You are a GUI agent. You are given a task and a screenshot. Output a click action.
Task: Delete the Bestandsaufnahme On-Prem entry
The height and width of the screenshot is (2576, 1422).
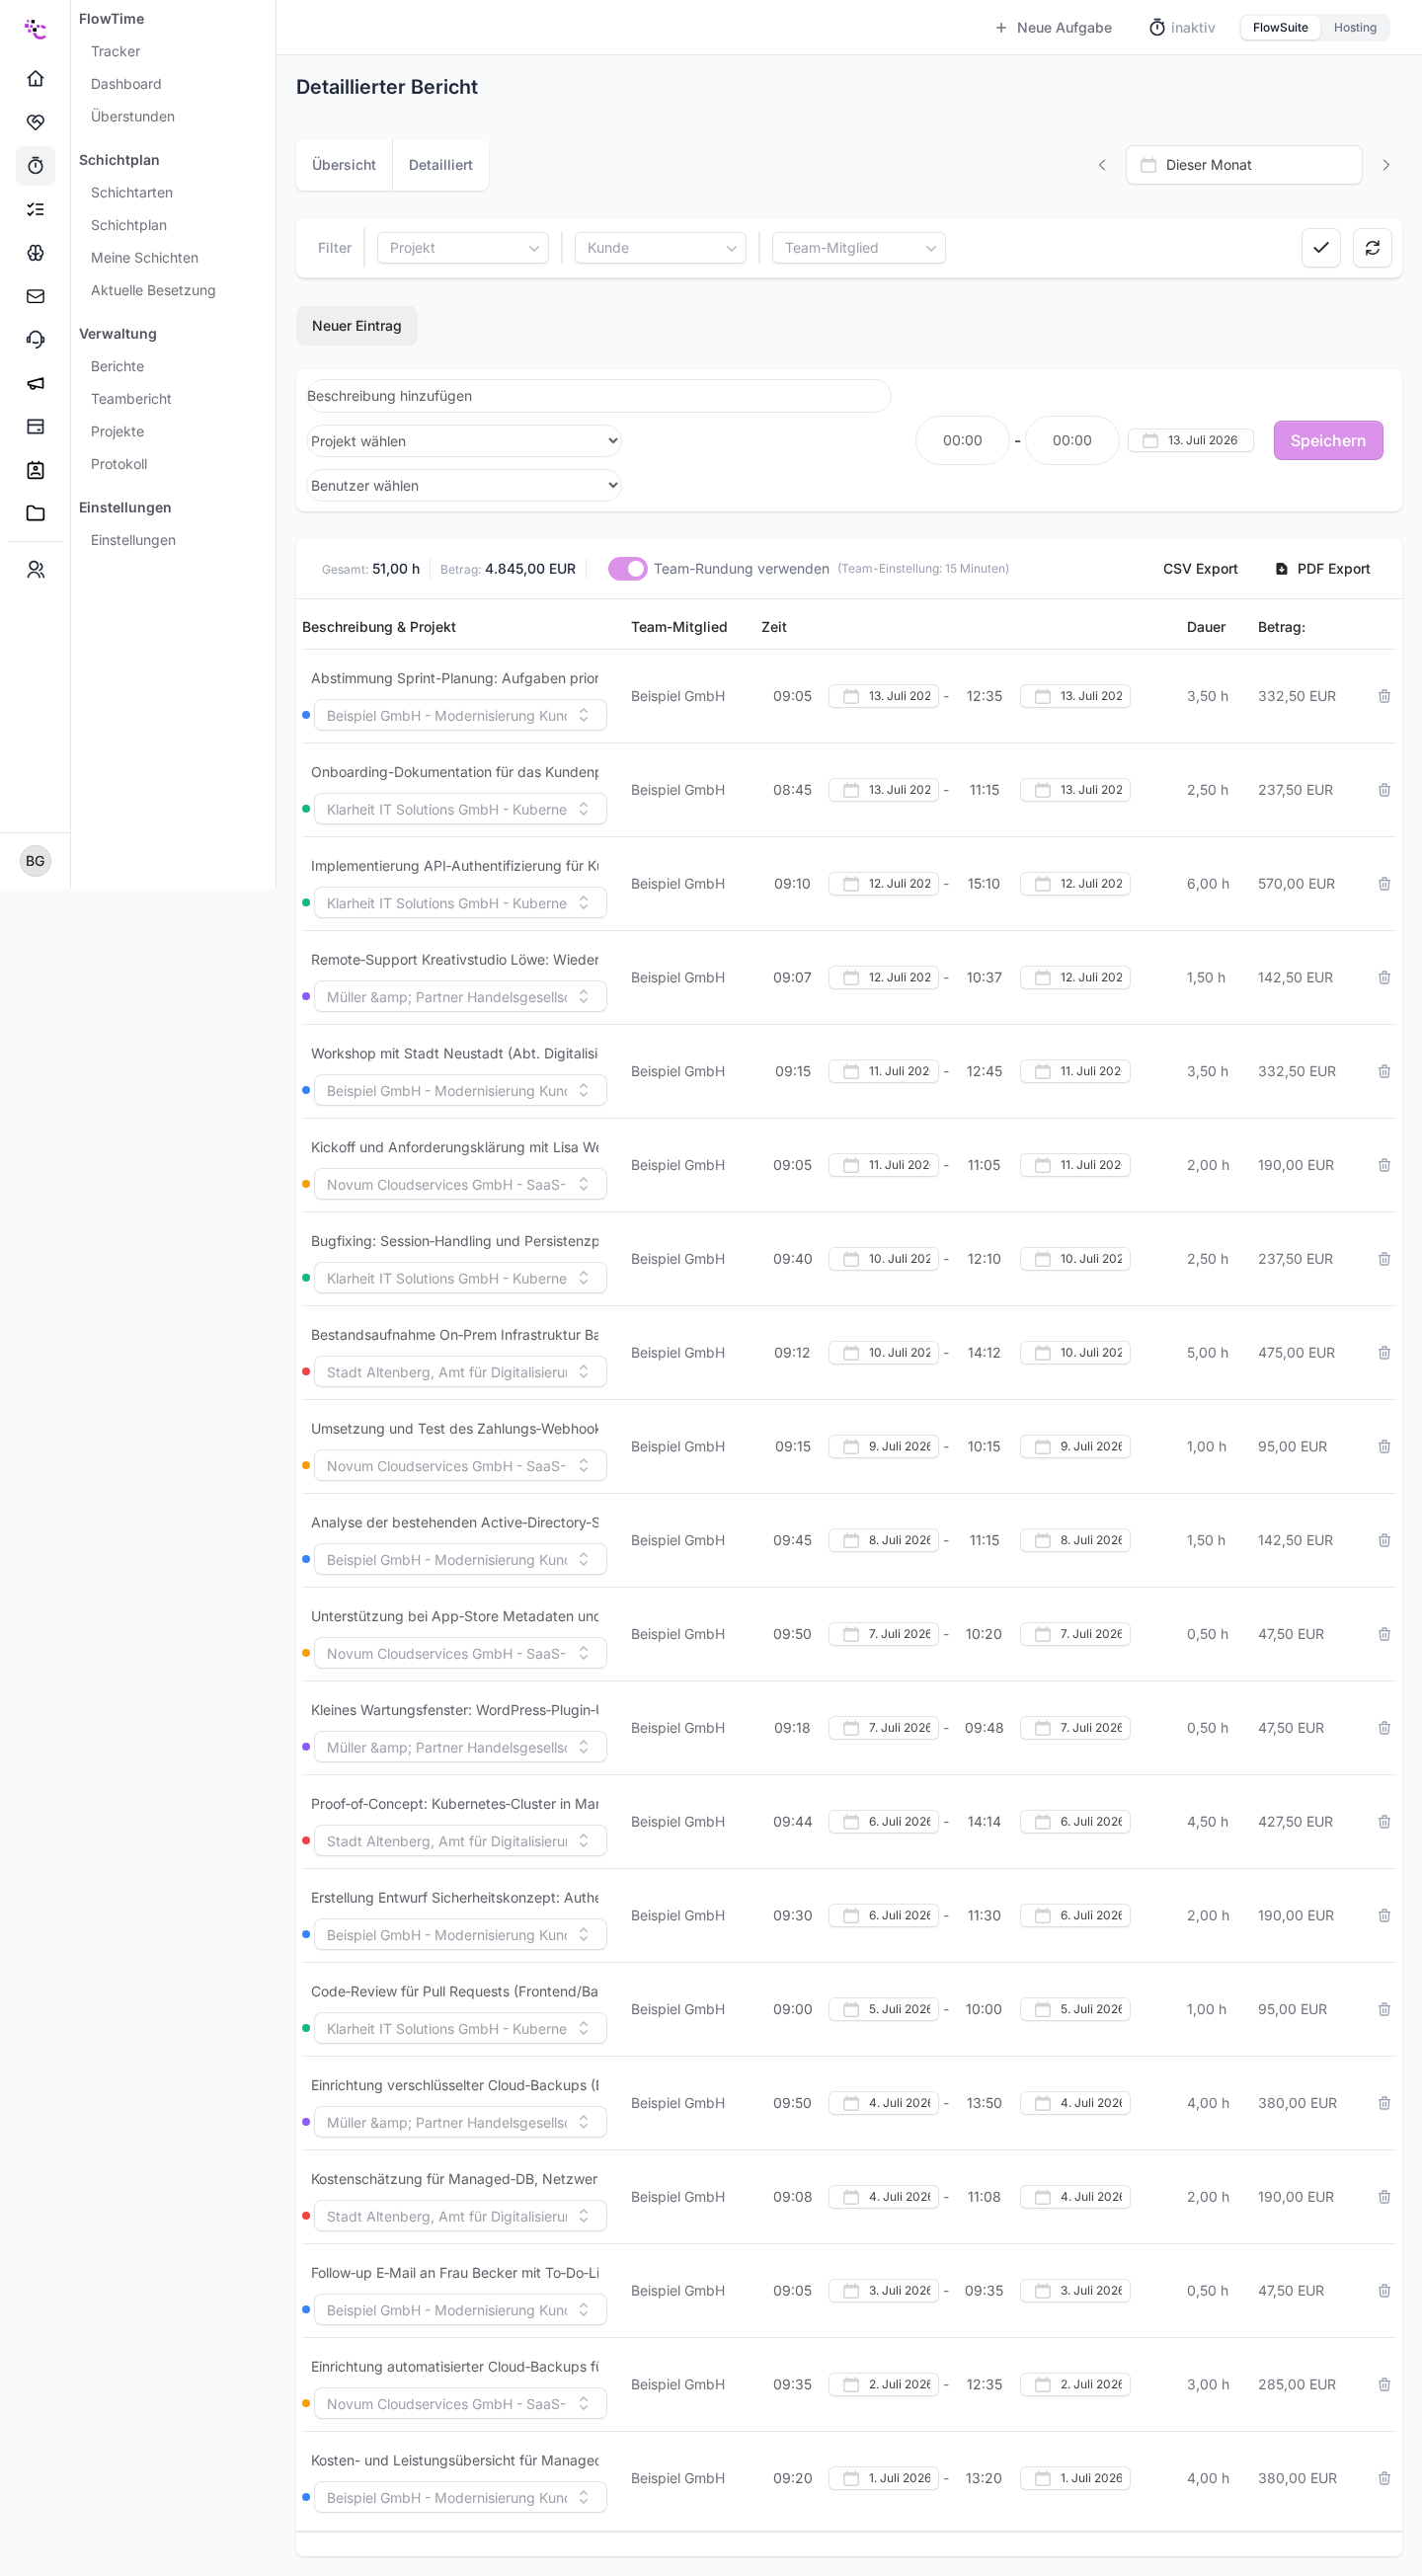click(x=1384, y=1353)
